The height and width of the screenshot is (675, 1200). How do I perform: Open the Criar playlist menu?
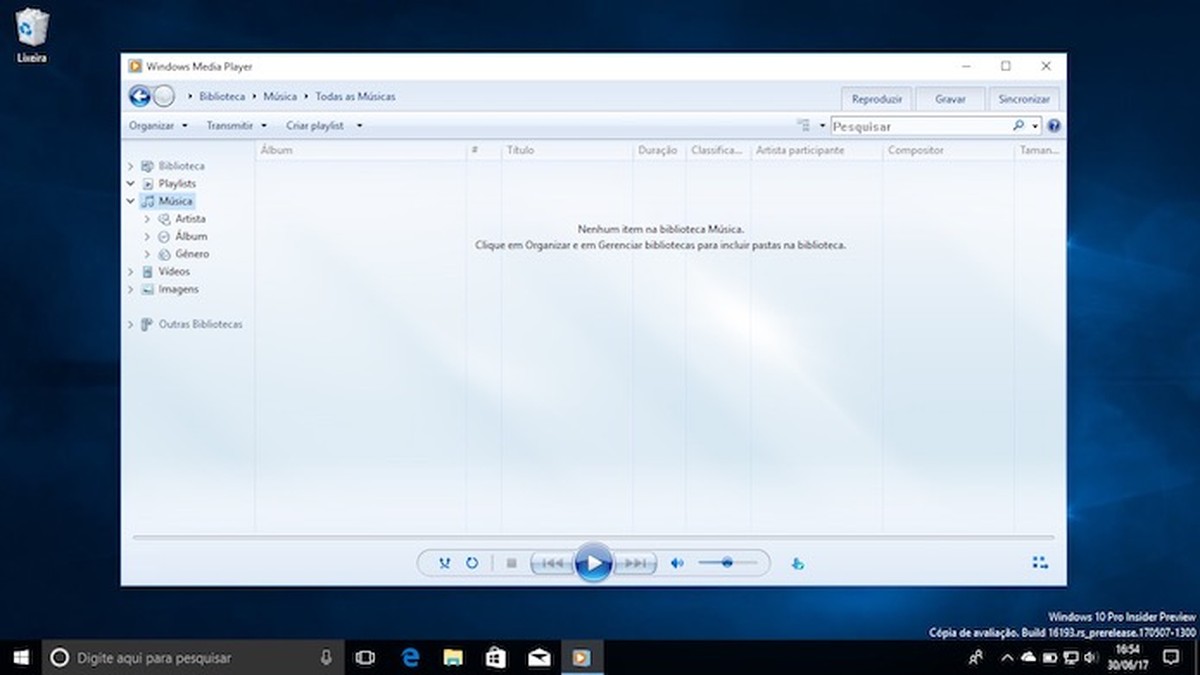(x=316, y=125)
